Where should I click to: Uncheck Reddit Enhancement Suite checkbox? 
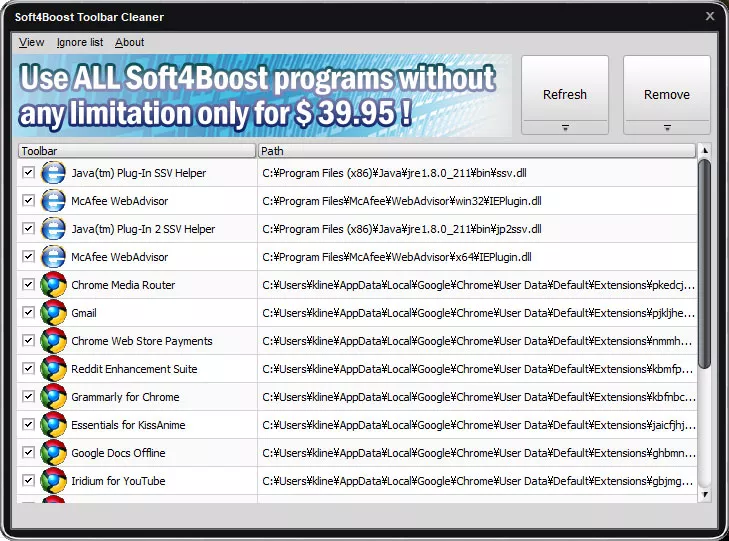click(x=28, y=368)
